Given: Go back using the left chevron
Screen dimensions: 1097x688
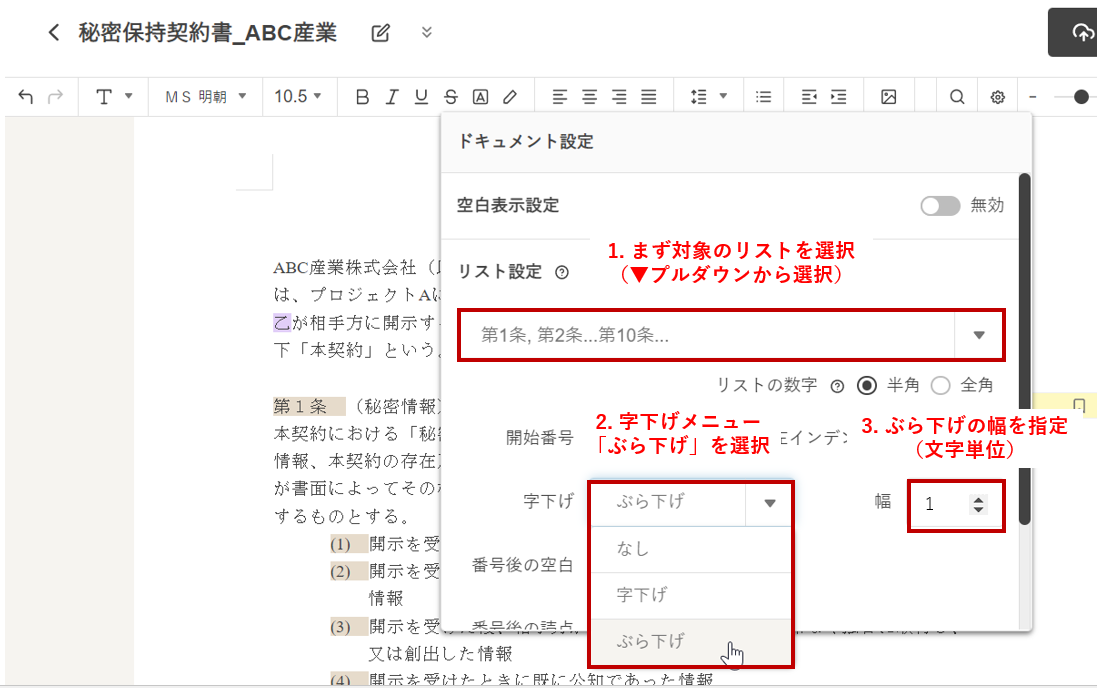Looking at the screenshot, I should (54, 33).
